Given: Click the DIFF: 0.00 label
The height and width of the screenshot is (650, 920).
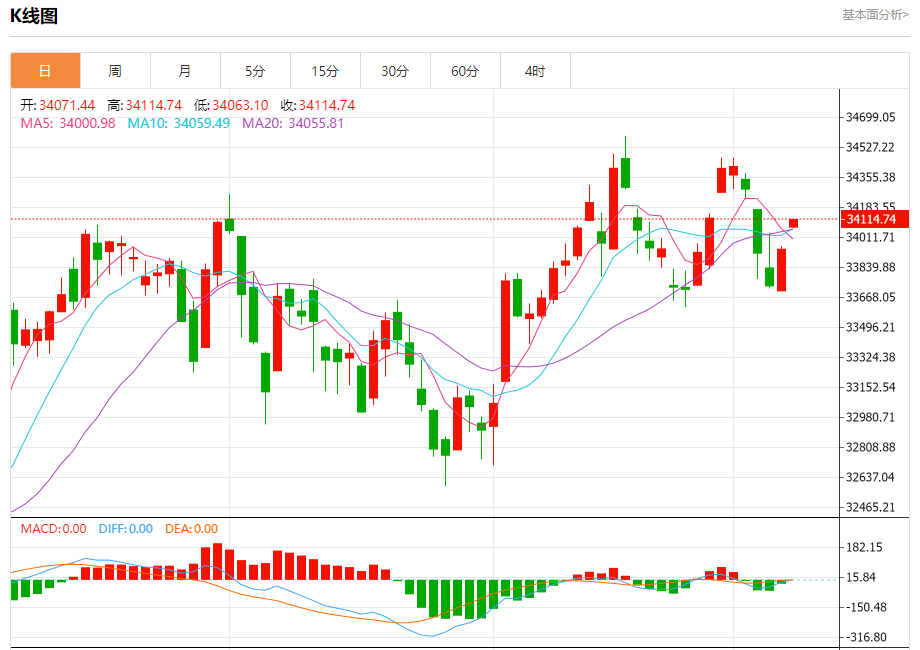Looking at the screenshot, I should point(126,529).
